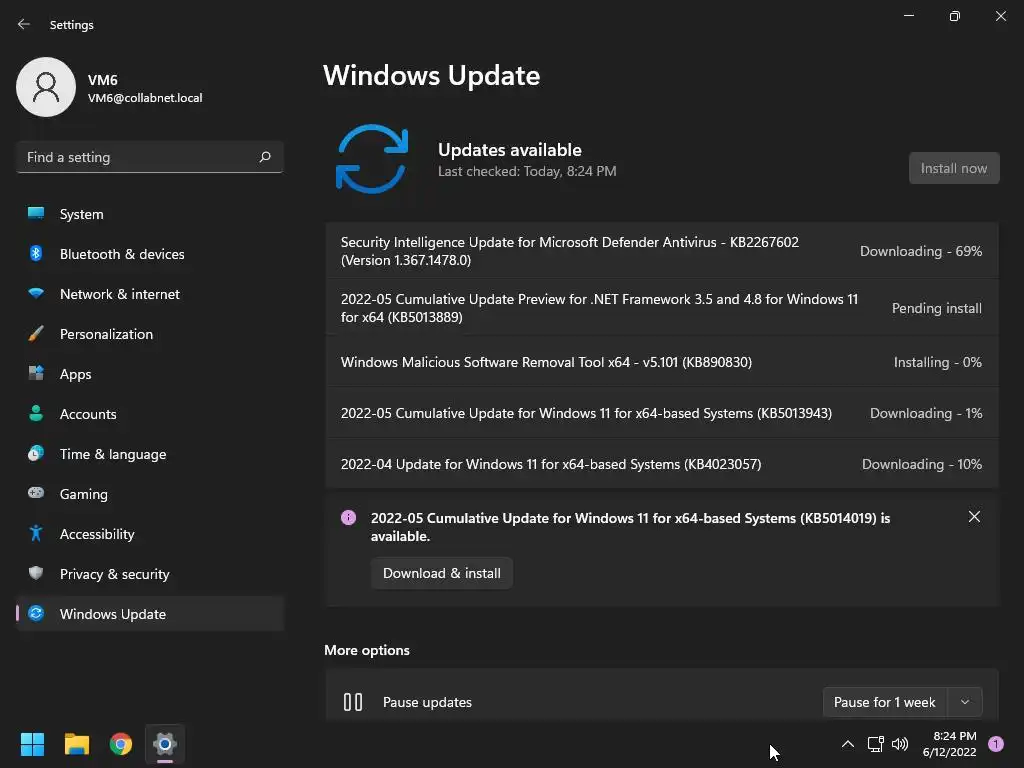This screenshot has width=1024, height=768.
Task: Click the network tray icon
Action: tap(875, 744)
